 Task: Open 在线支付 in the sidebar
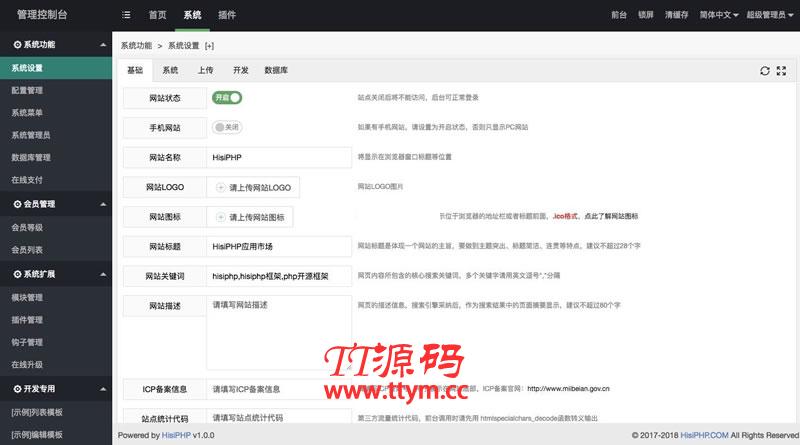pos(56,180)
